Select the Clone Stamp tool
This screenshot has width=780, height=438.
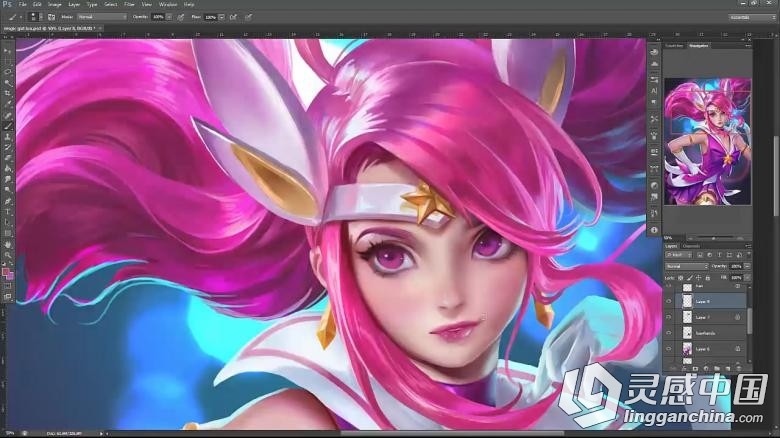point(7,137)
